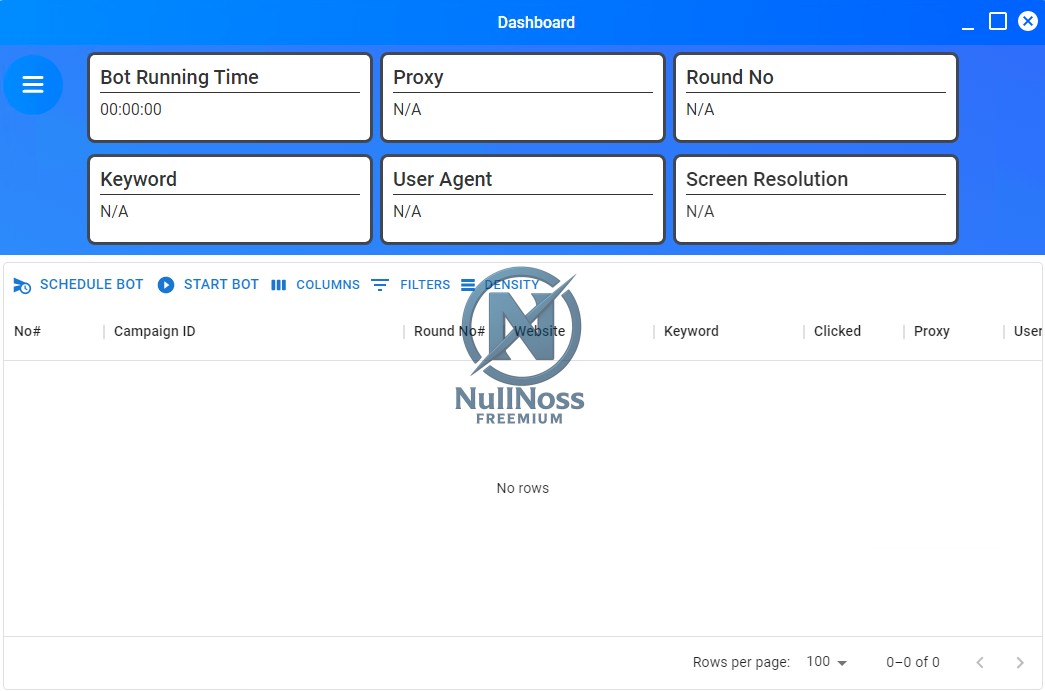Click the Proxy column header
Viewport: 1045px width, 691px height.
tap(931, 331)
